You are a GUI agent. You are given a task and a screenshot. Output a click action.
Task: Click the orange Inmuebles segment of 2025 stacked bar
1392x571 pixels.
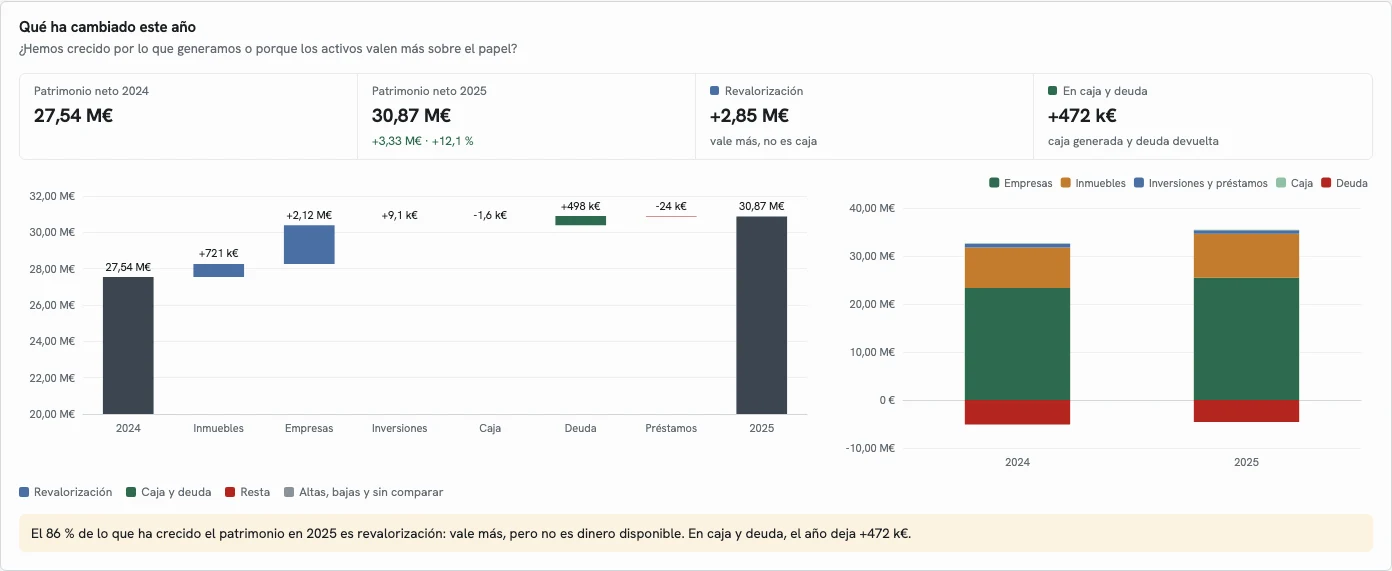pyautogui.click(x=1246, y=255)
